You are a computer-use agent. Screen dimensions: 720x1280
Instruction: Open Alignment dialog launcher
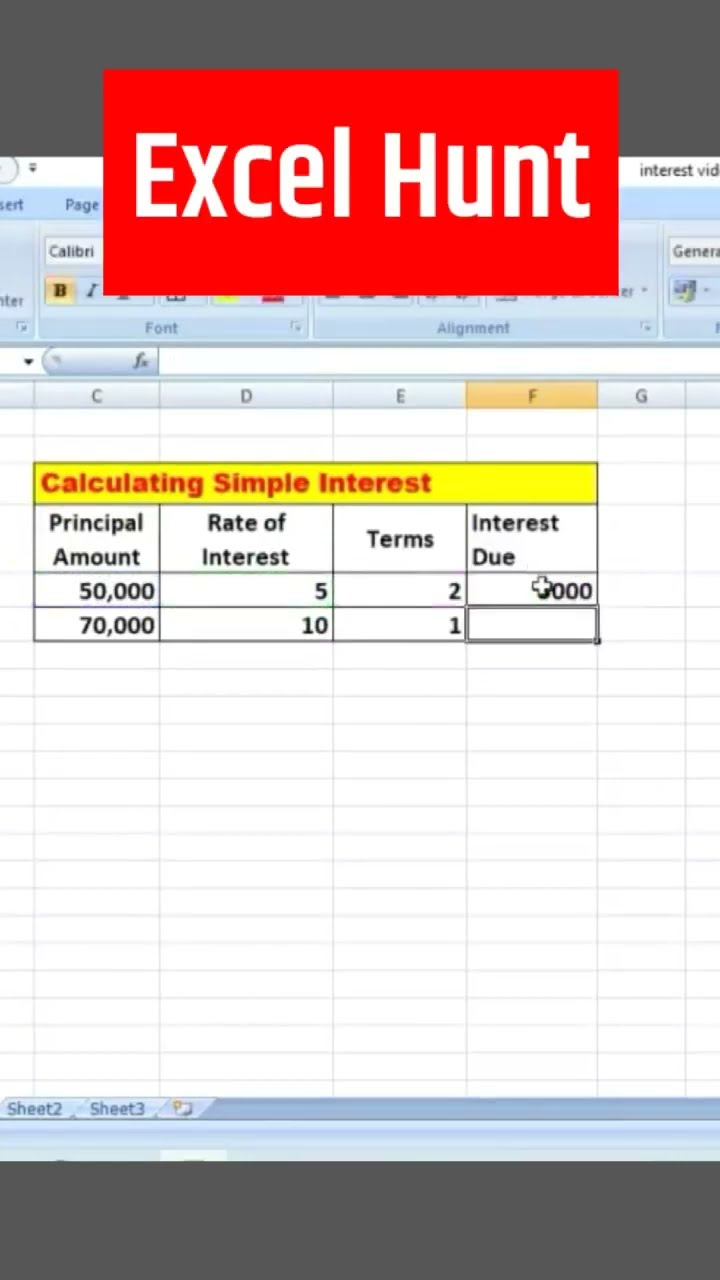point(646,327)
